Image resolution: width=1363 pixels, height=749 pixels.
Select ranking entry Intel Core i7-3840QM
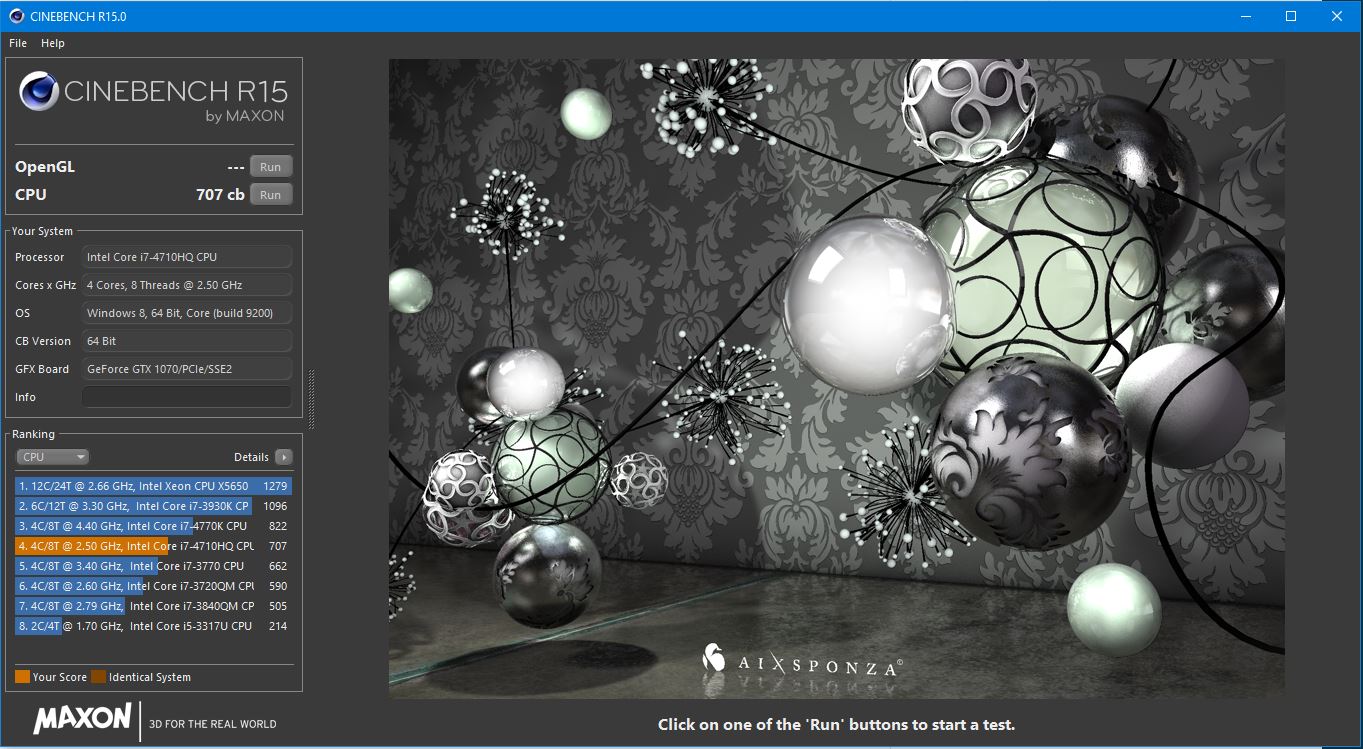tap(154, 606)
